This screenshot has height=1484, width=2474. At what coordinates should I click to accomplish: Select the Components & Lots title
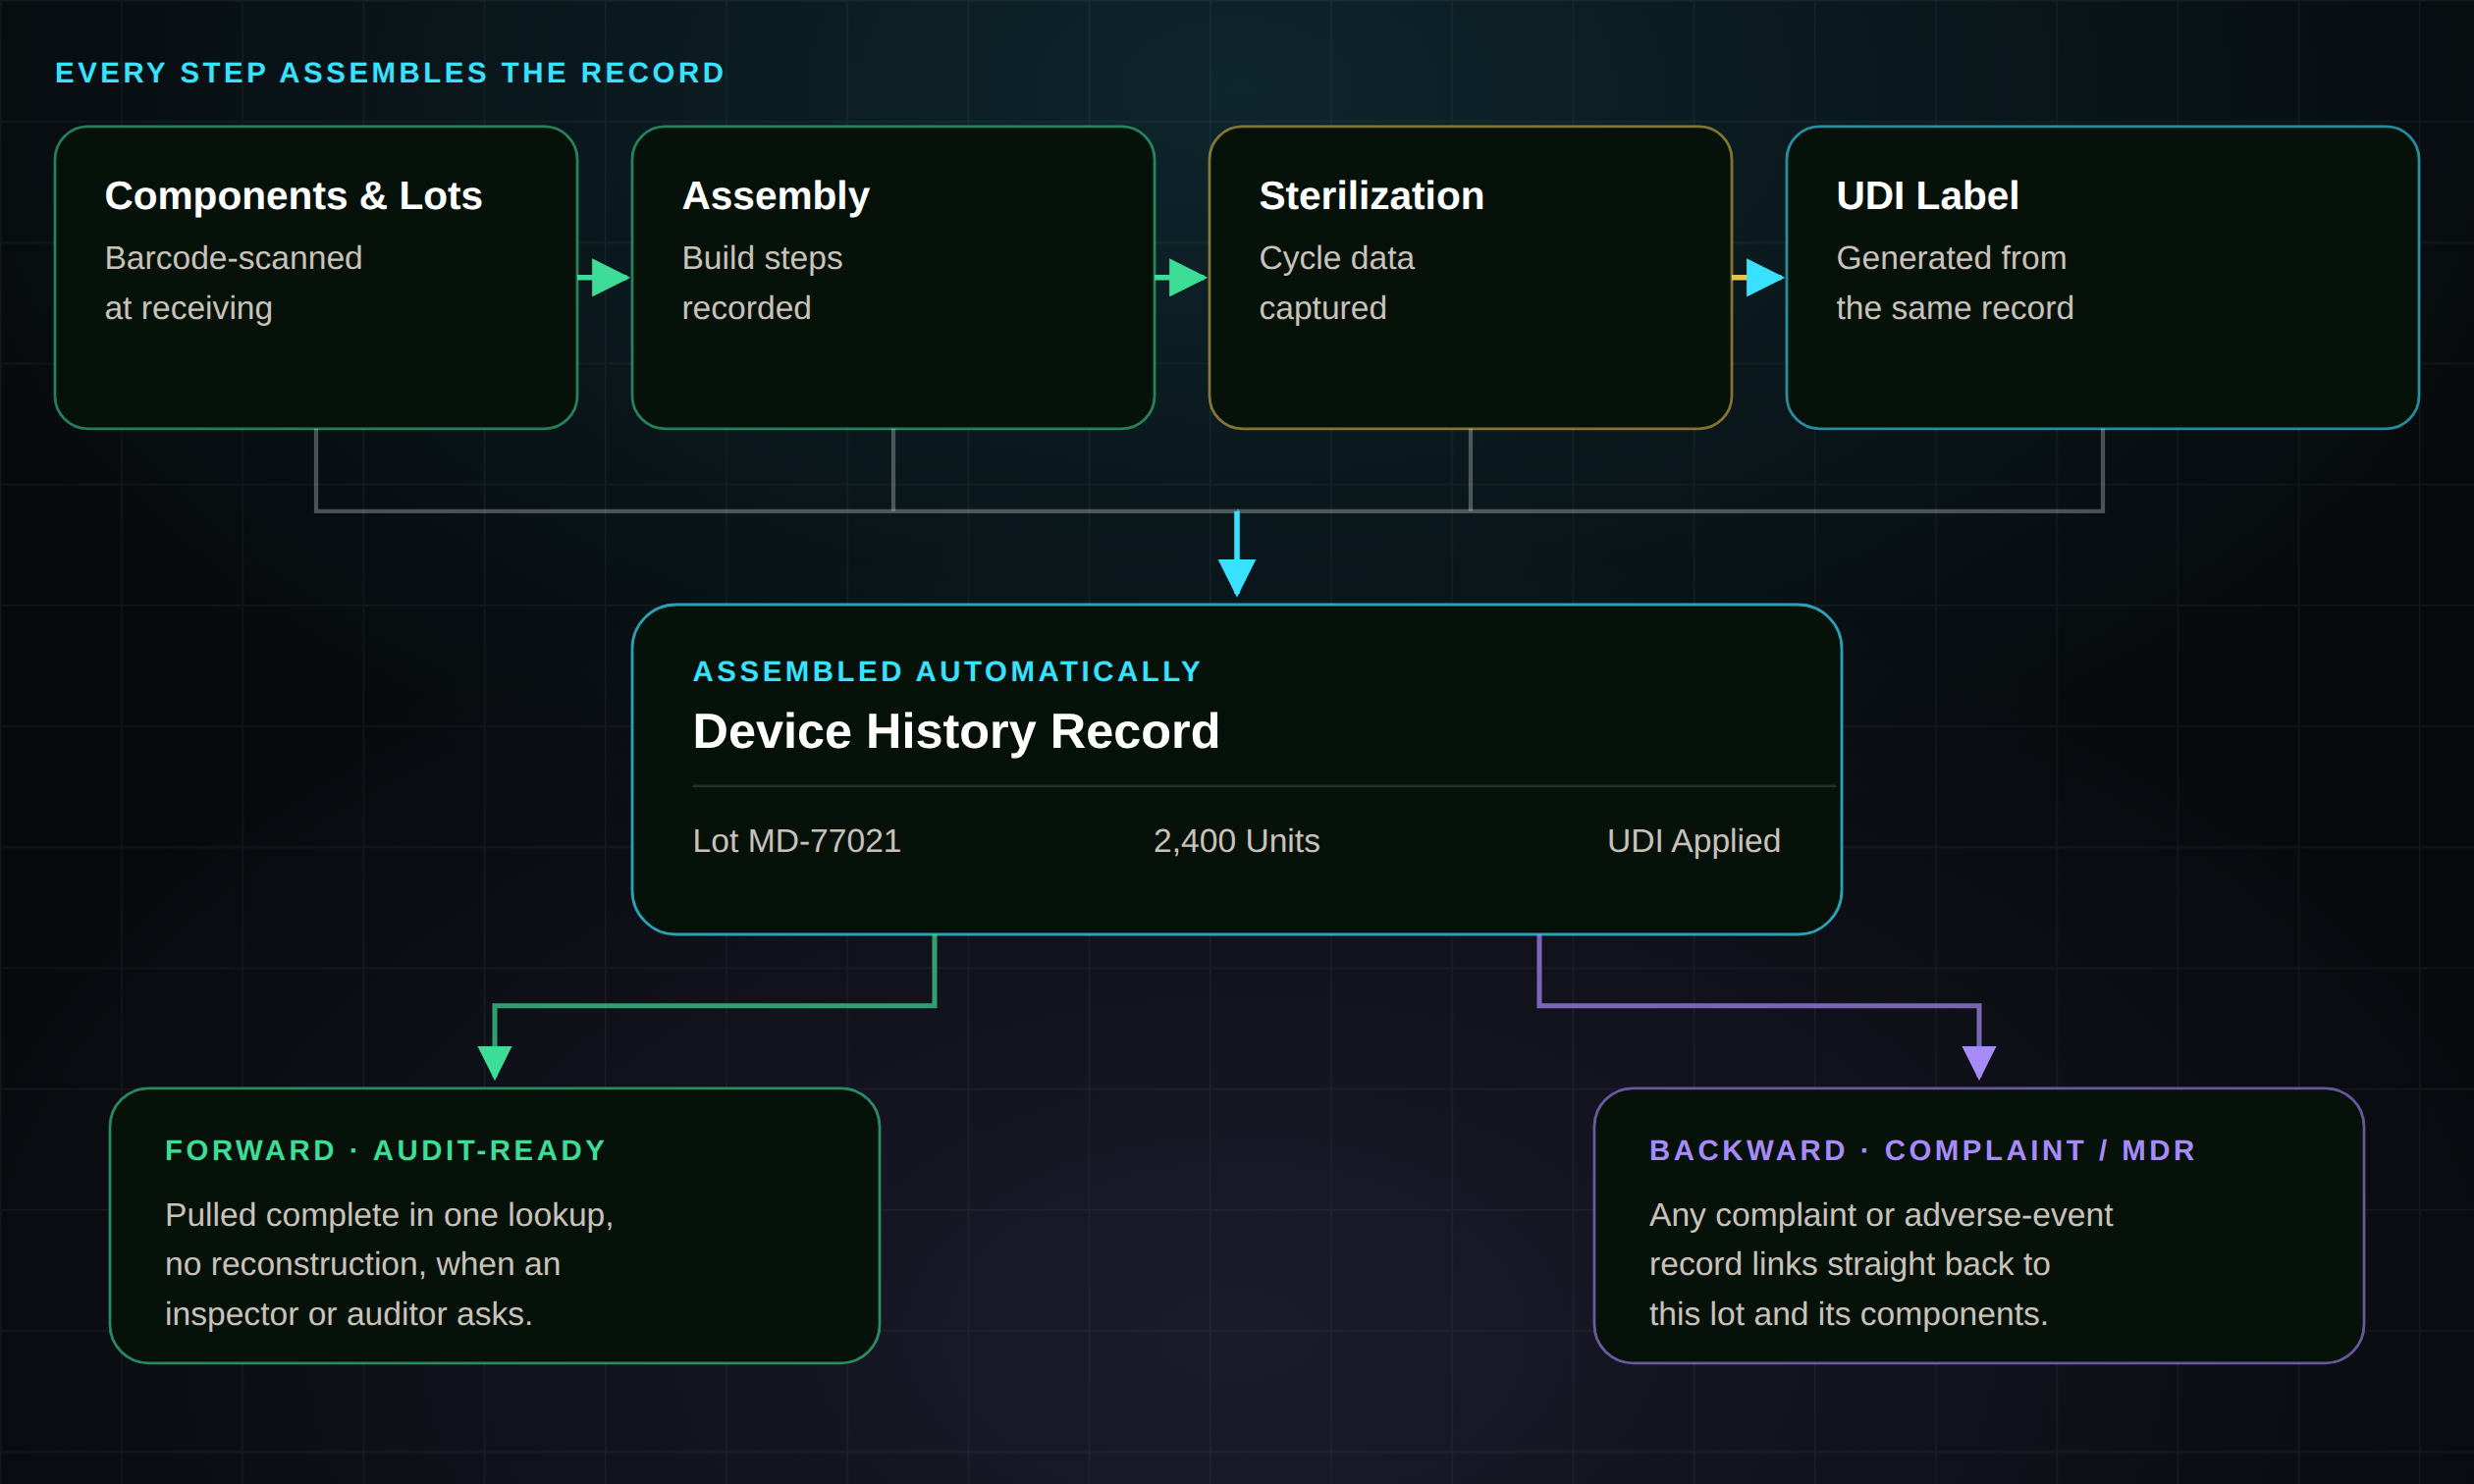point(293,196)
